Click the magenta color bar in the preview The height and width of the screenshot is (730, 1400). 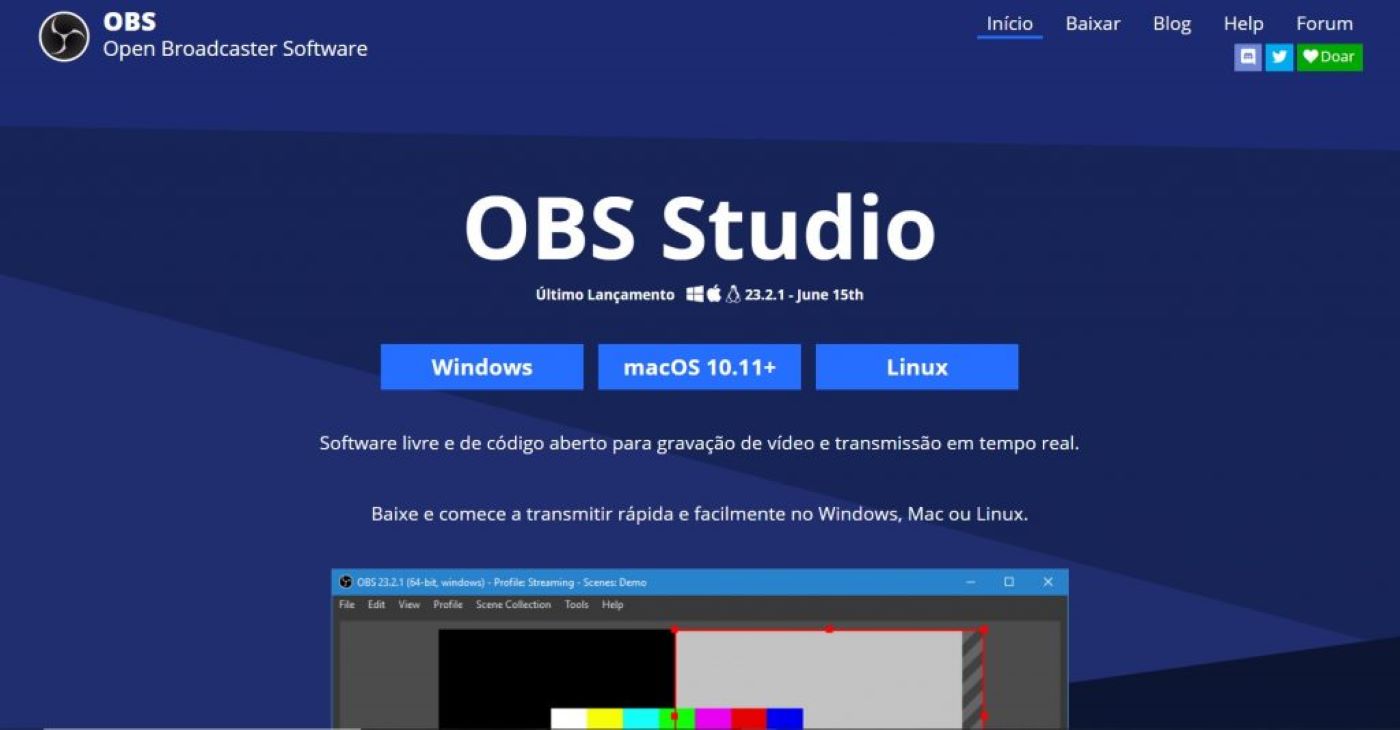tap(713, 719)
